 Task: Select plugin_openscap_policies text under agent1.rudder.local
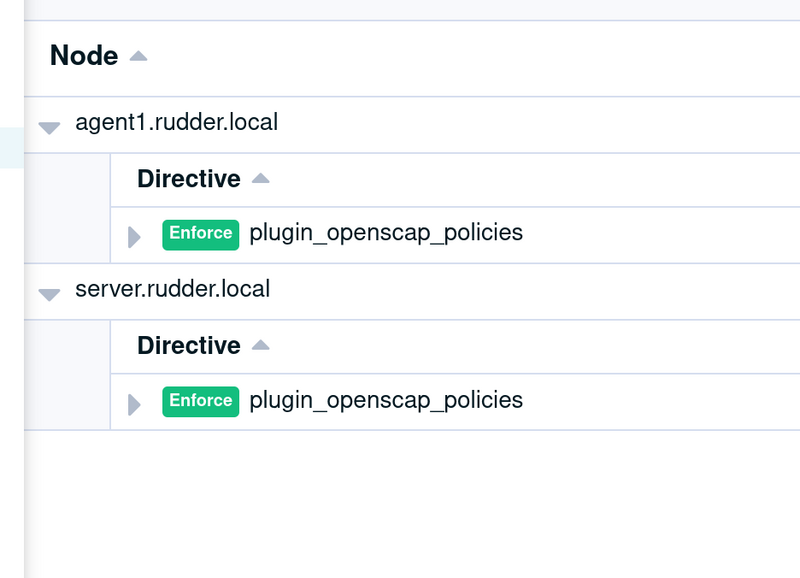386,233
